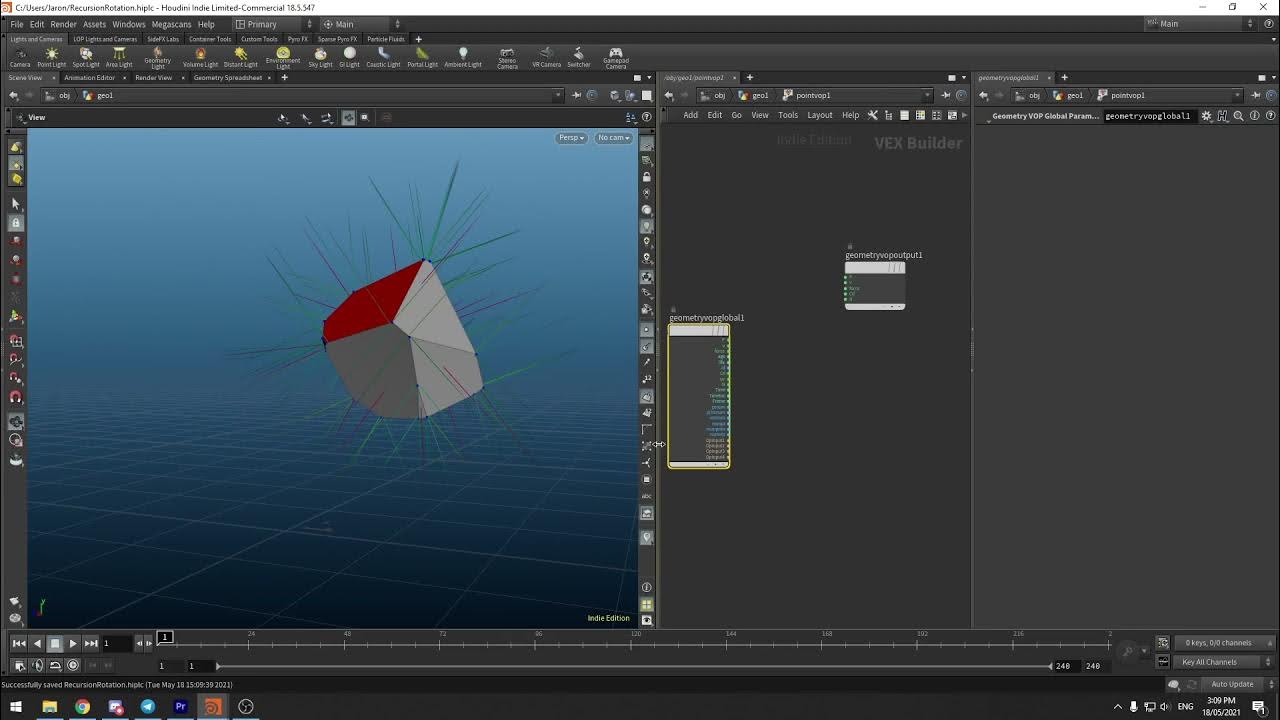Open network editor wrench tools icon
Screen dimensions: 1280x720
pyautogui.click(x=873, y=115)
